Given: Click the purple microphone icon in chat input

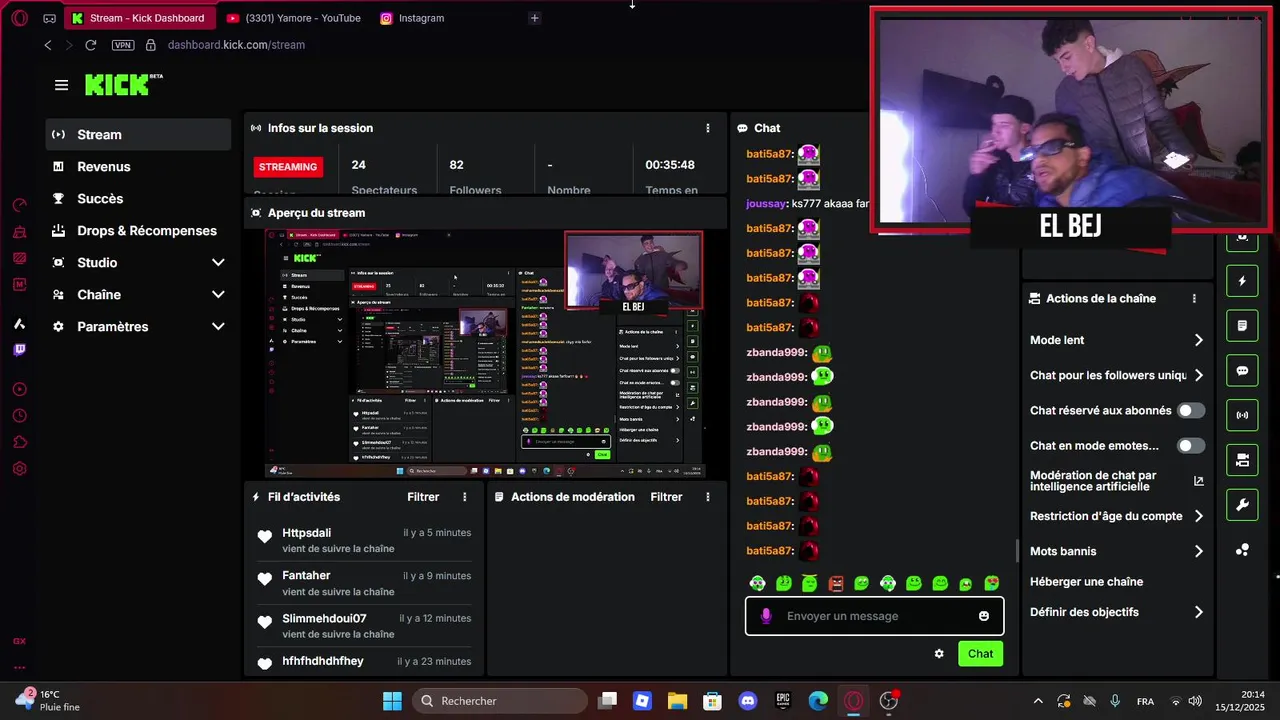Looking at the screenshot, I should (766, 616).
